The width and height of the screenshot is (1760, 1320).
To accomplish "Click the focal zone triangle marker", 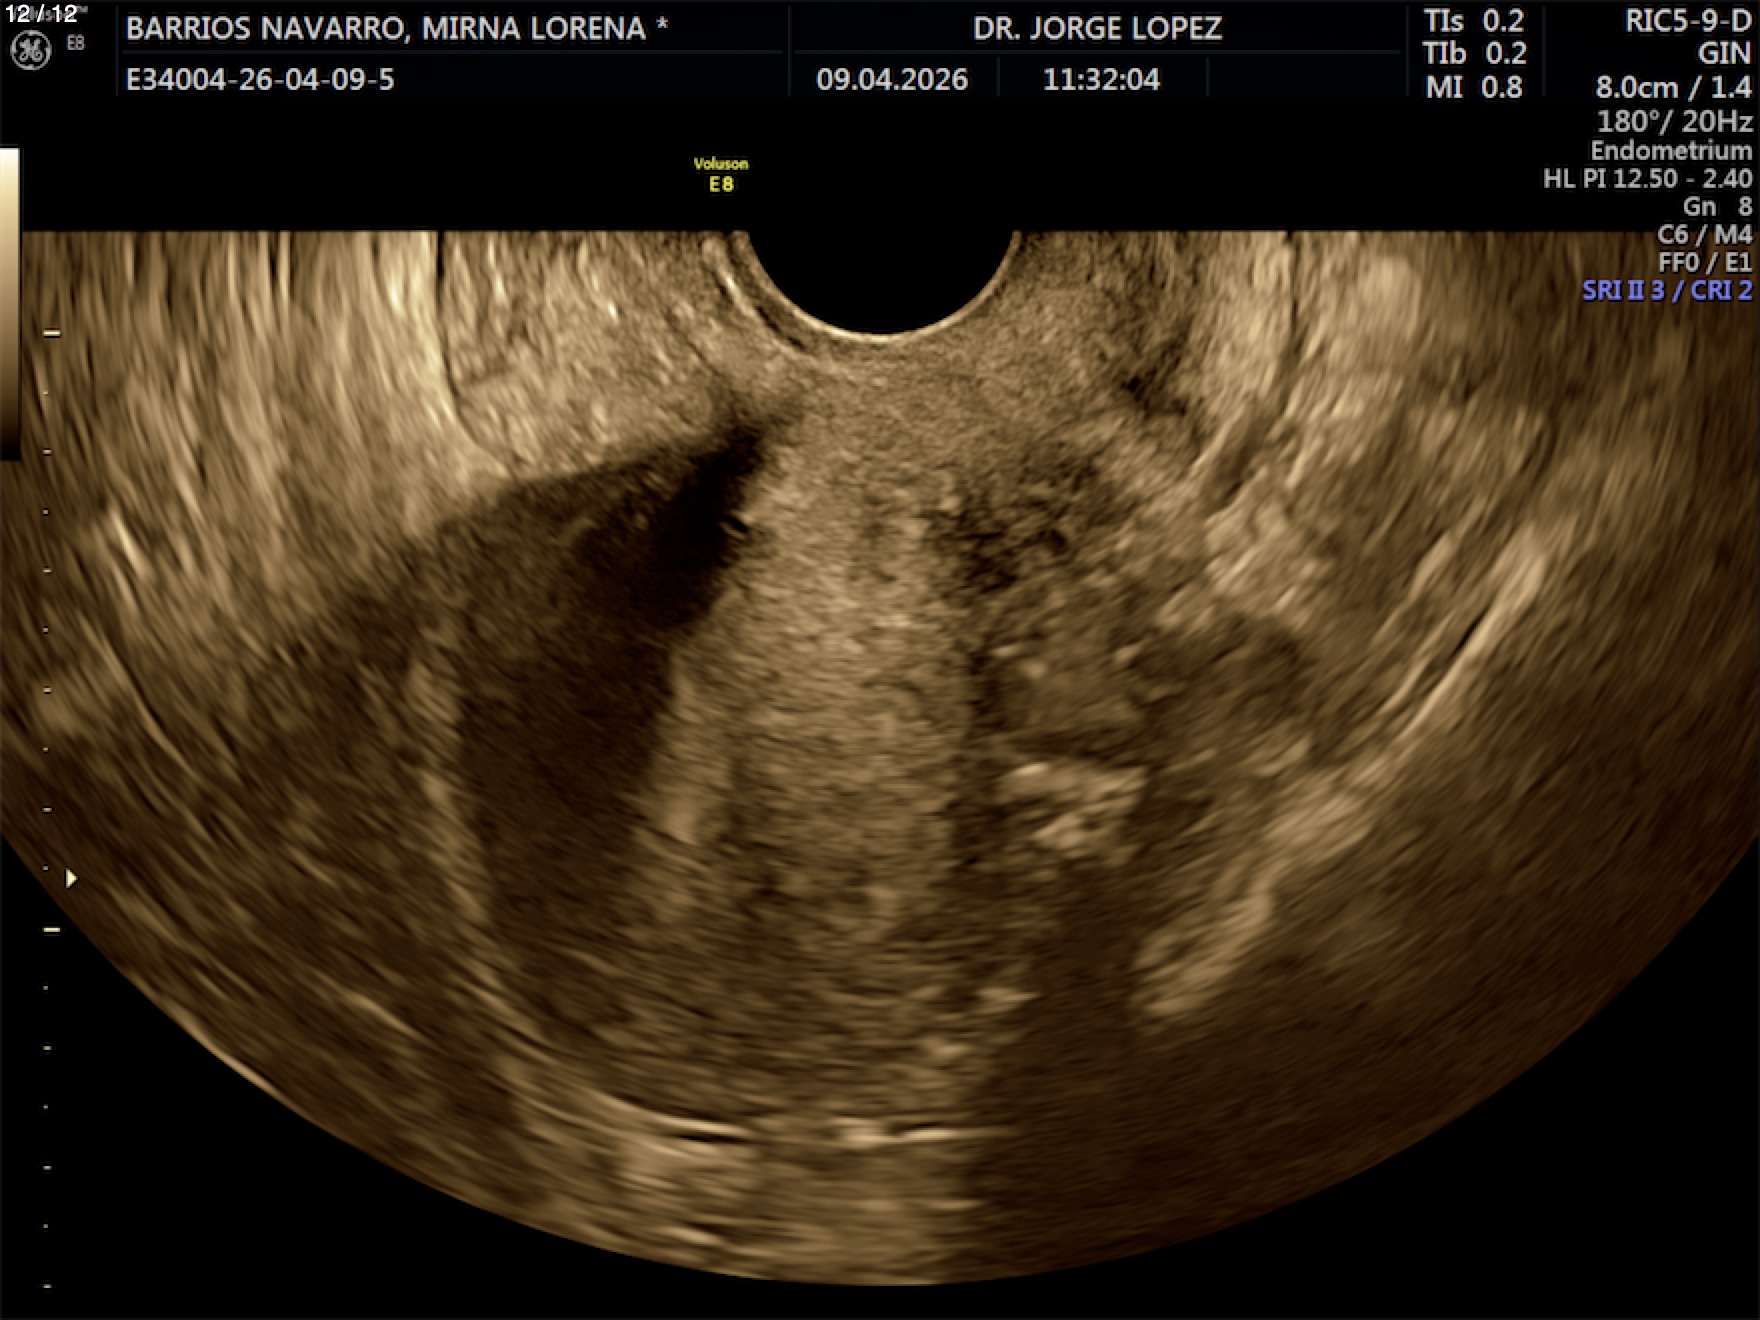I will 71,878.
